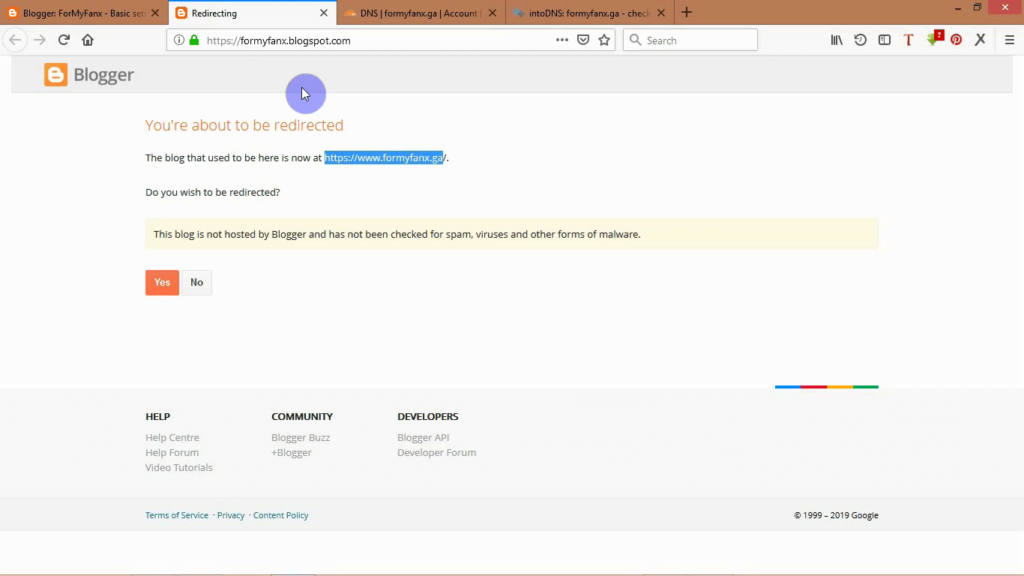The height and width of the screenshot is (576, 1024).
Task: Click the page information circle in address bar
Action: click(x=181, y=40)
